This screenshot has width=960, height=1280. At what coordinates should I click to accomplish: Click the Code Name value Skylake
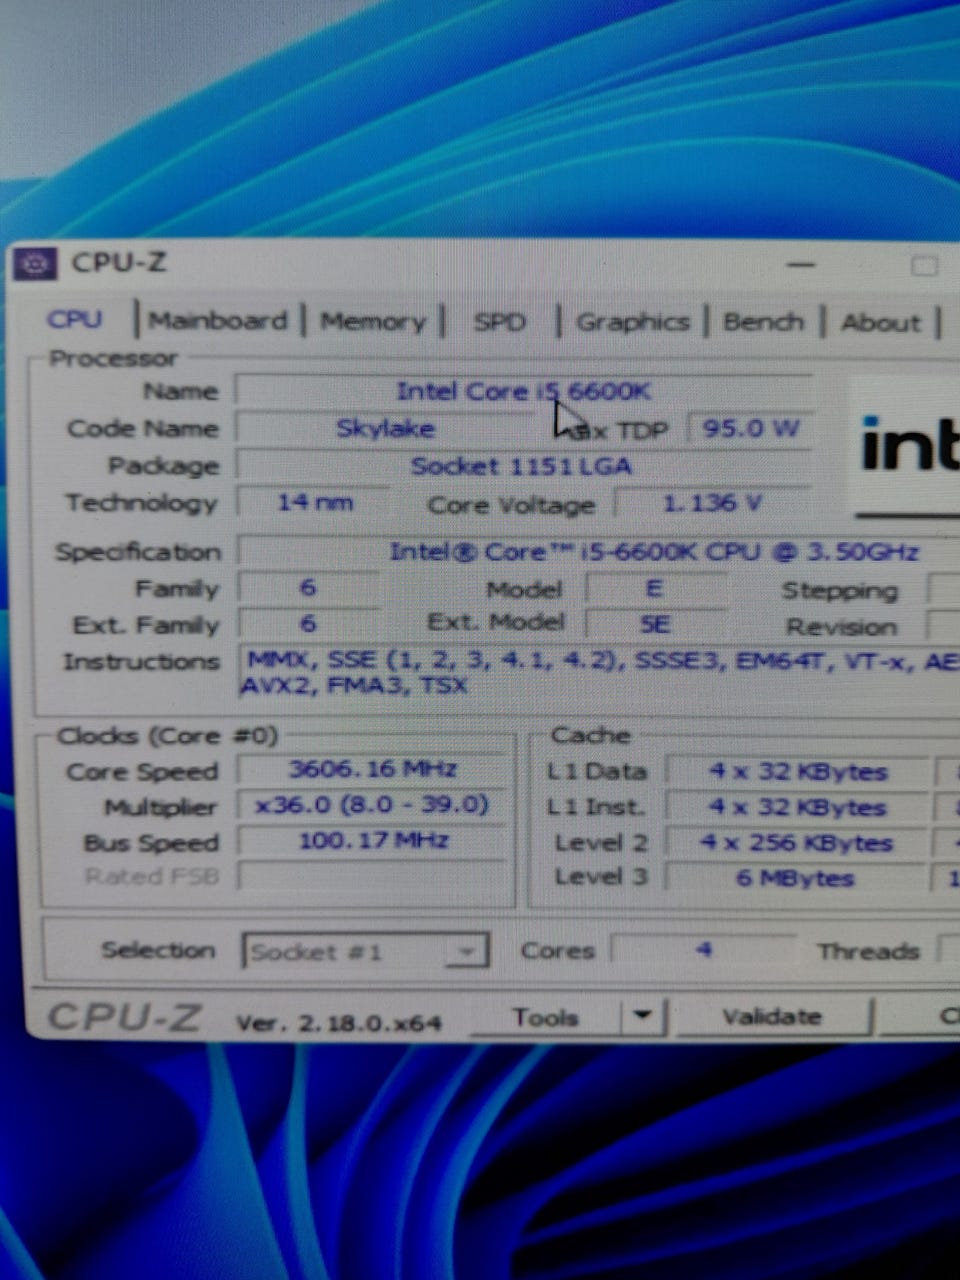coord(386,429)
